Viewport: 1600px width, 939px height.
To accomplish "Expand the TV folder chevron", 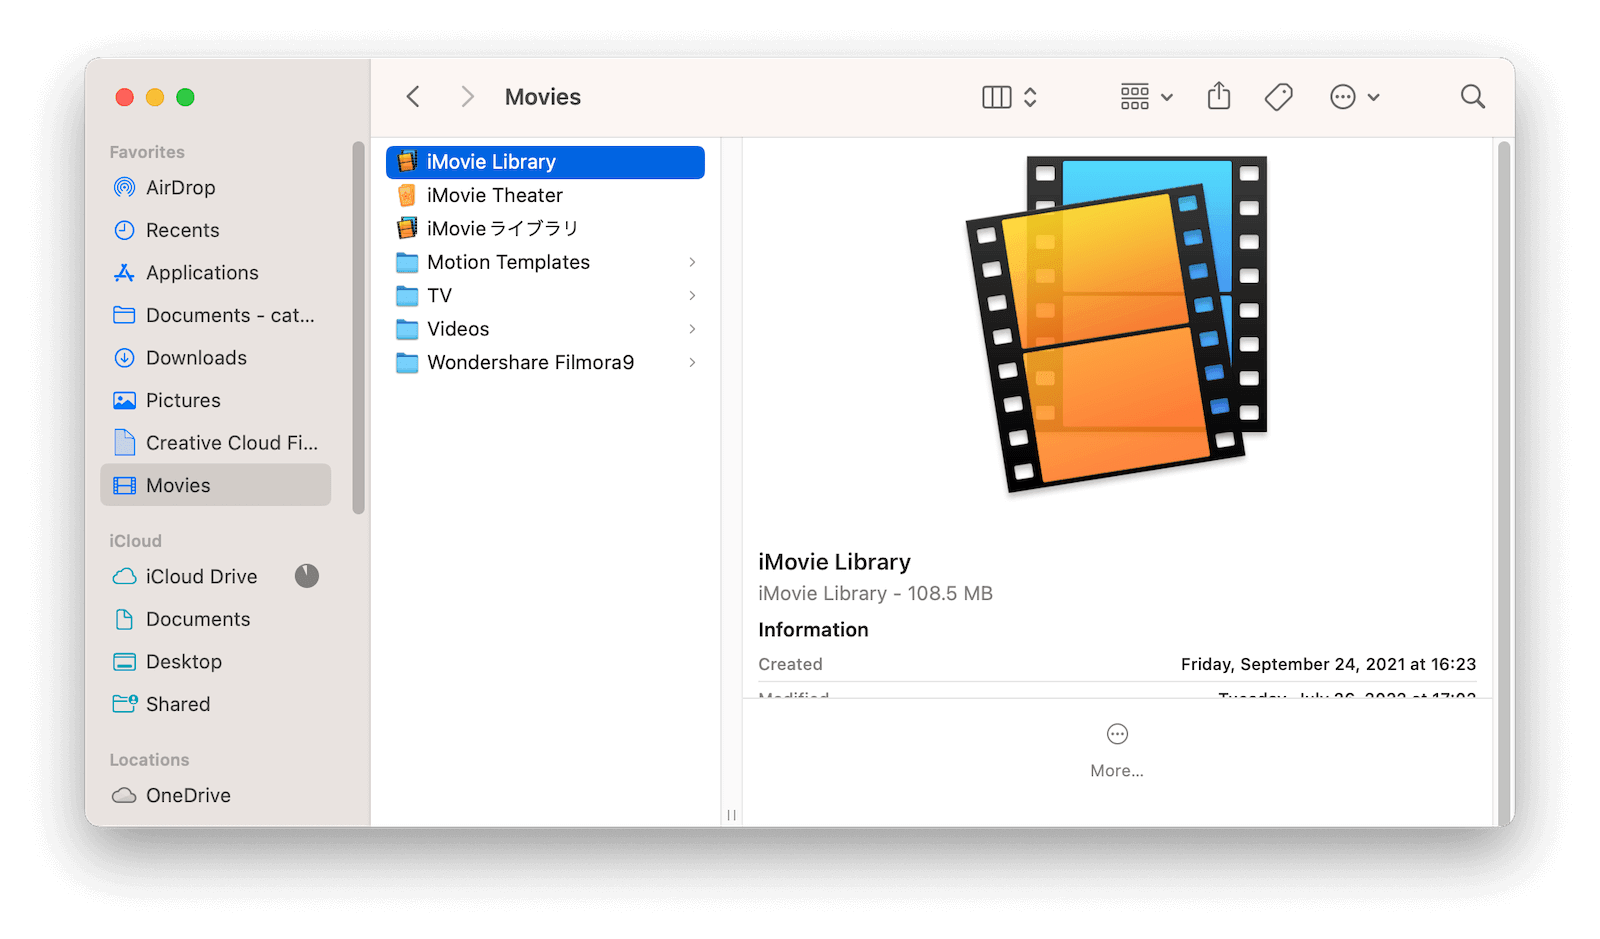I will [692, 296].
